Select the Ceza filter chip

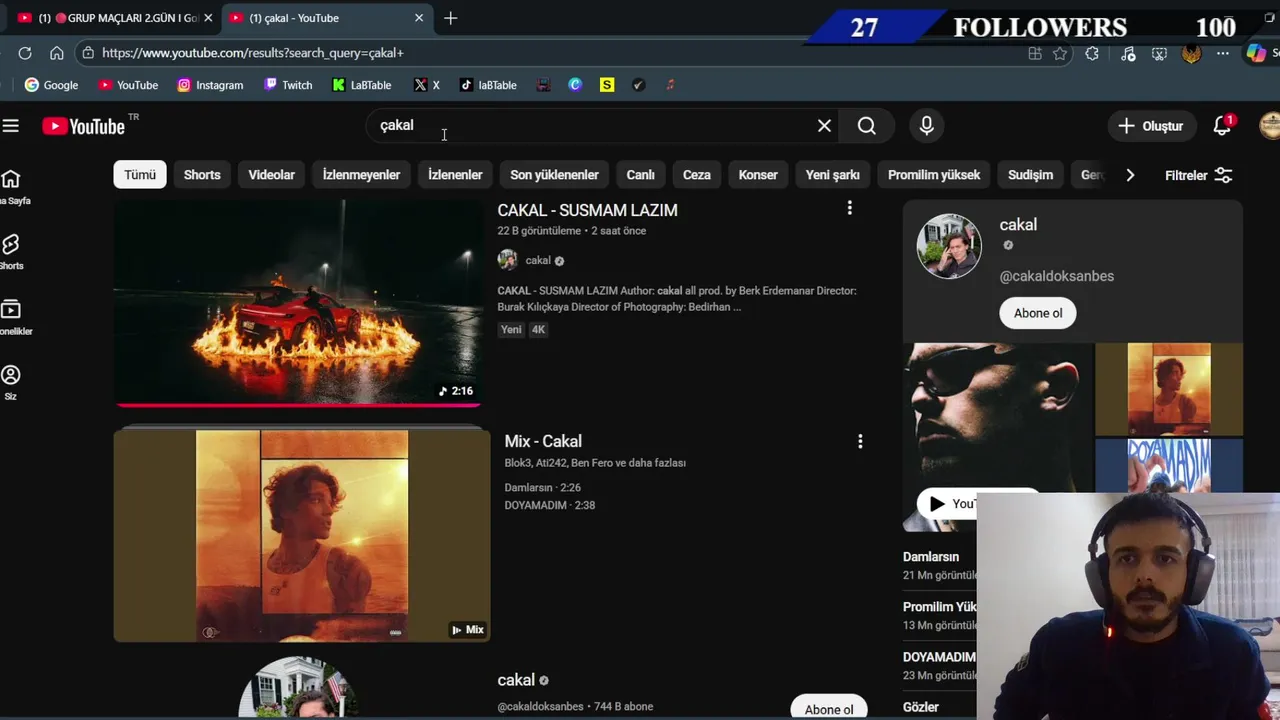697,175
